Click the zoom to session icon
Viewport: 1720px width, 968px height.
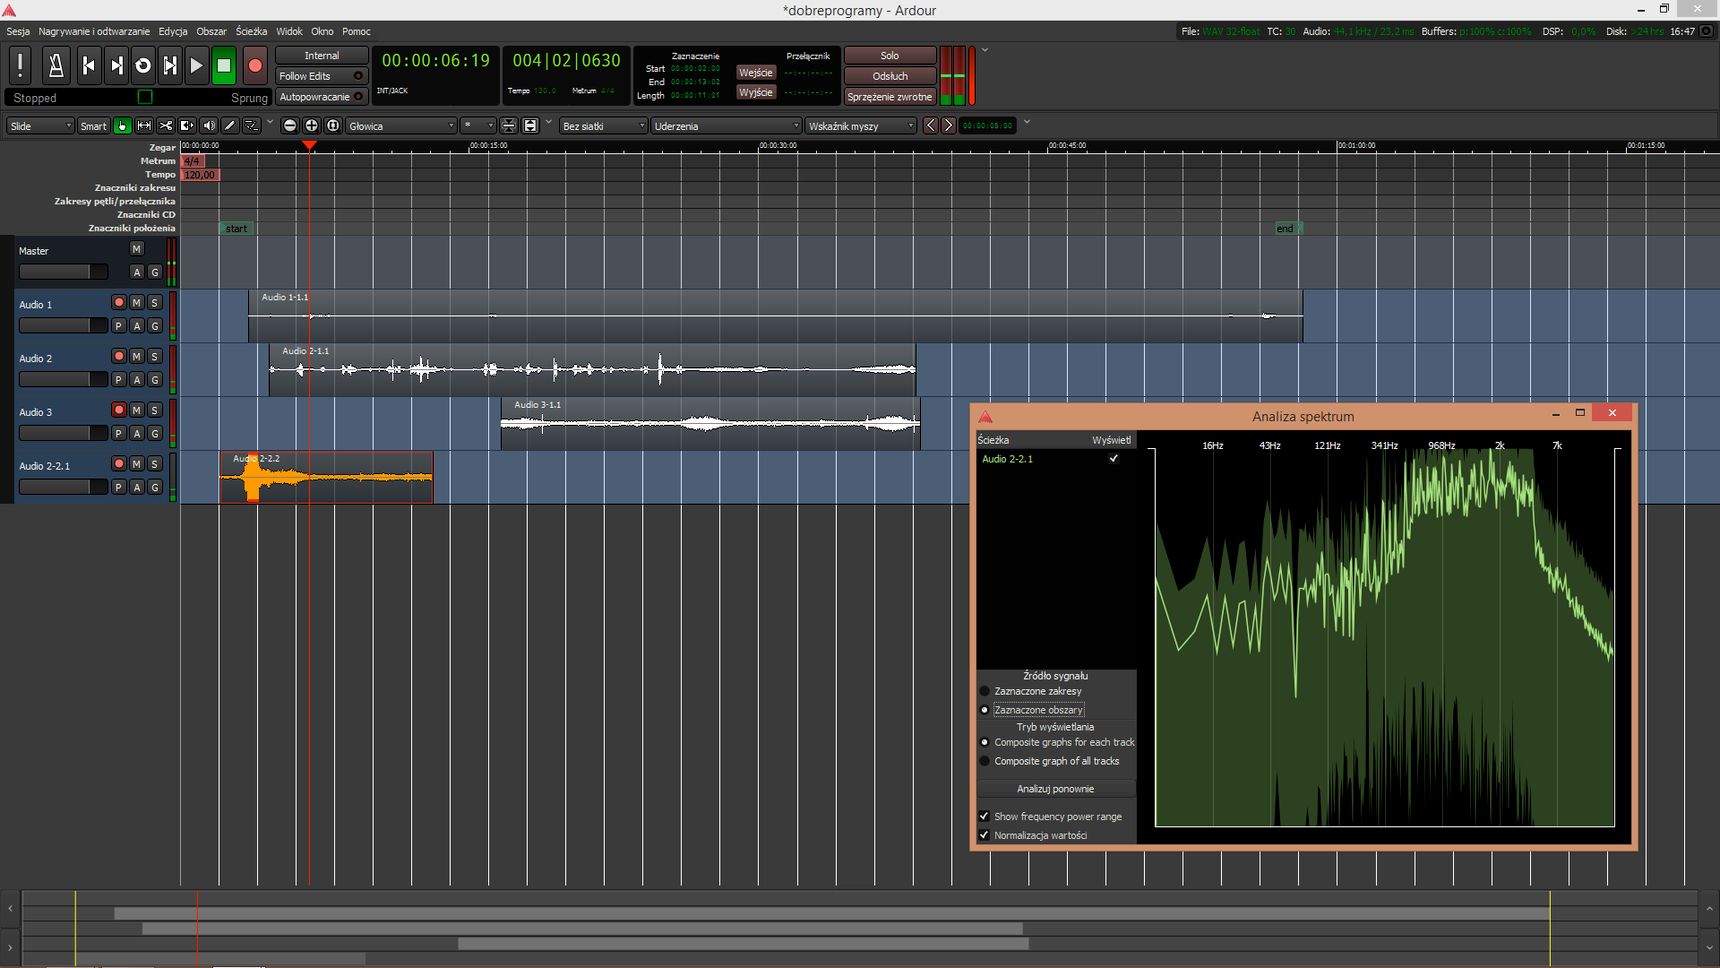(x=334, y=126)
